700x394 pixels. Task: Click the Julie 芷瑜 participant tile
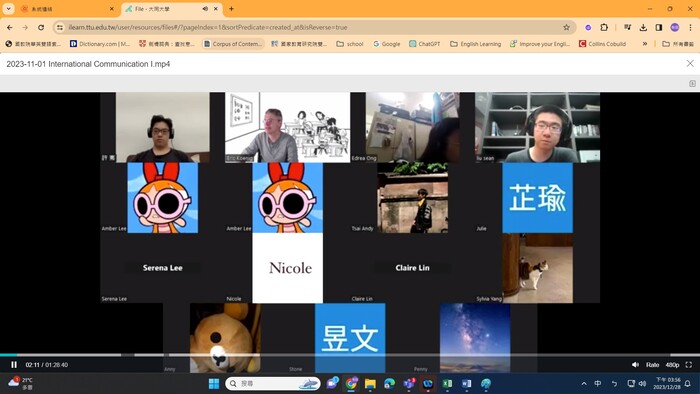[x=538, y=198]
